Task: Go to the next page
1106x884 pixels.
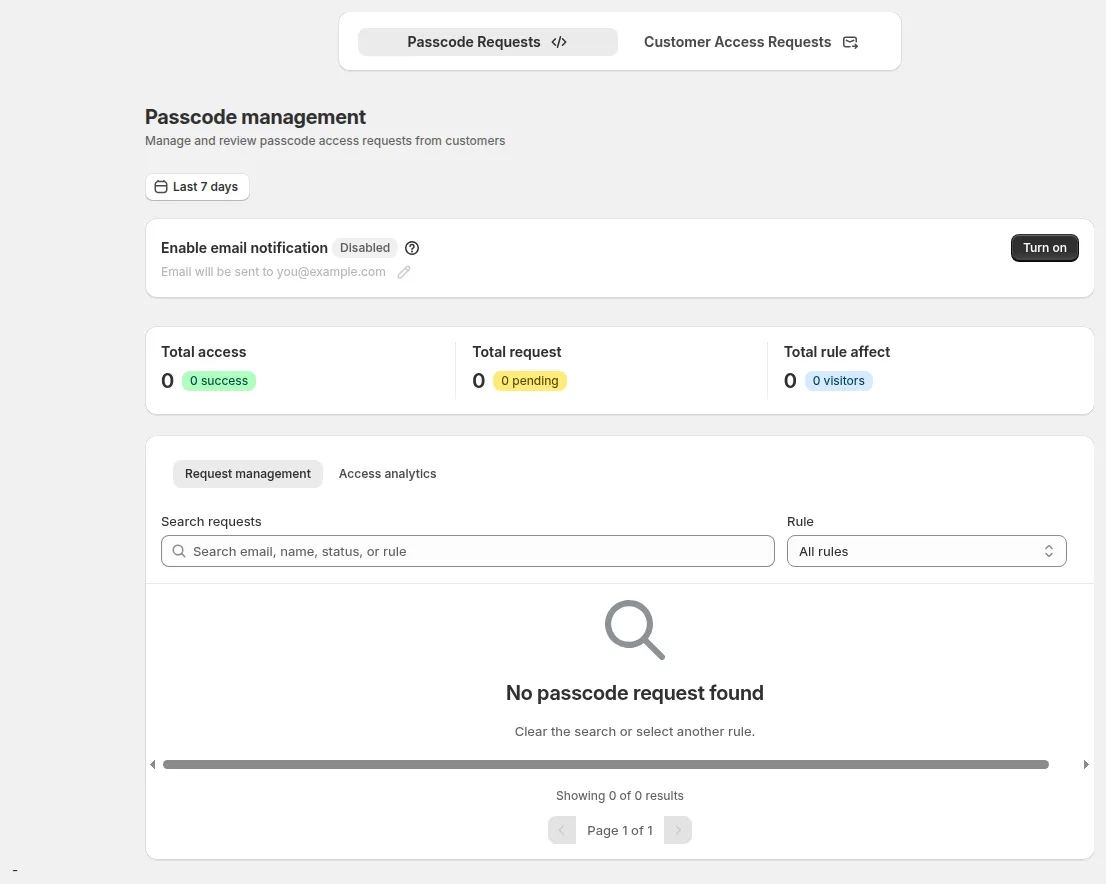Action: [x=678, y=830]
